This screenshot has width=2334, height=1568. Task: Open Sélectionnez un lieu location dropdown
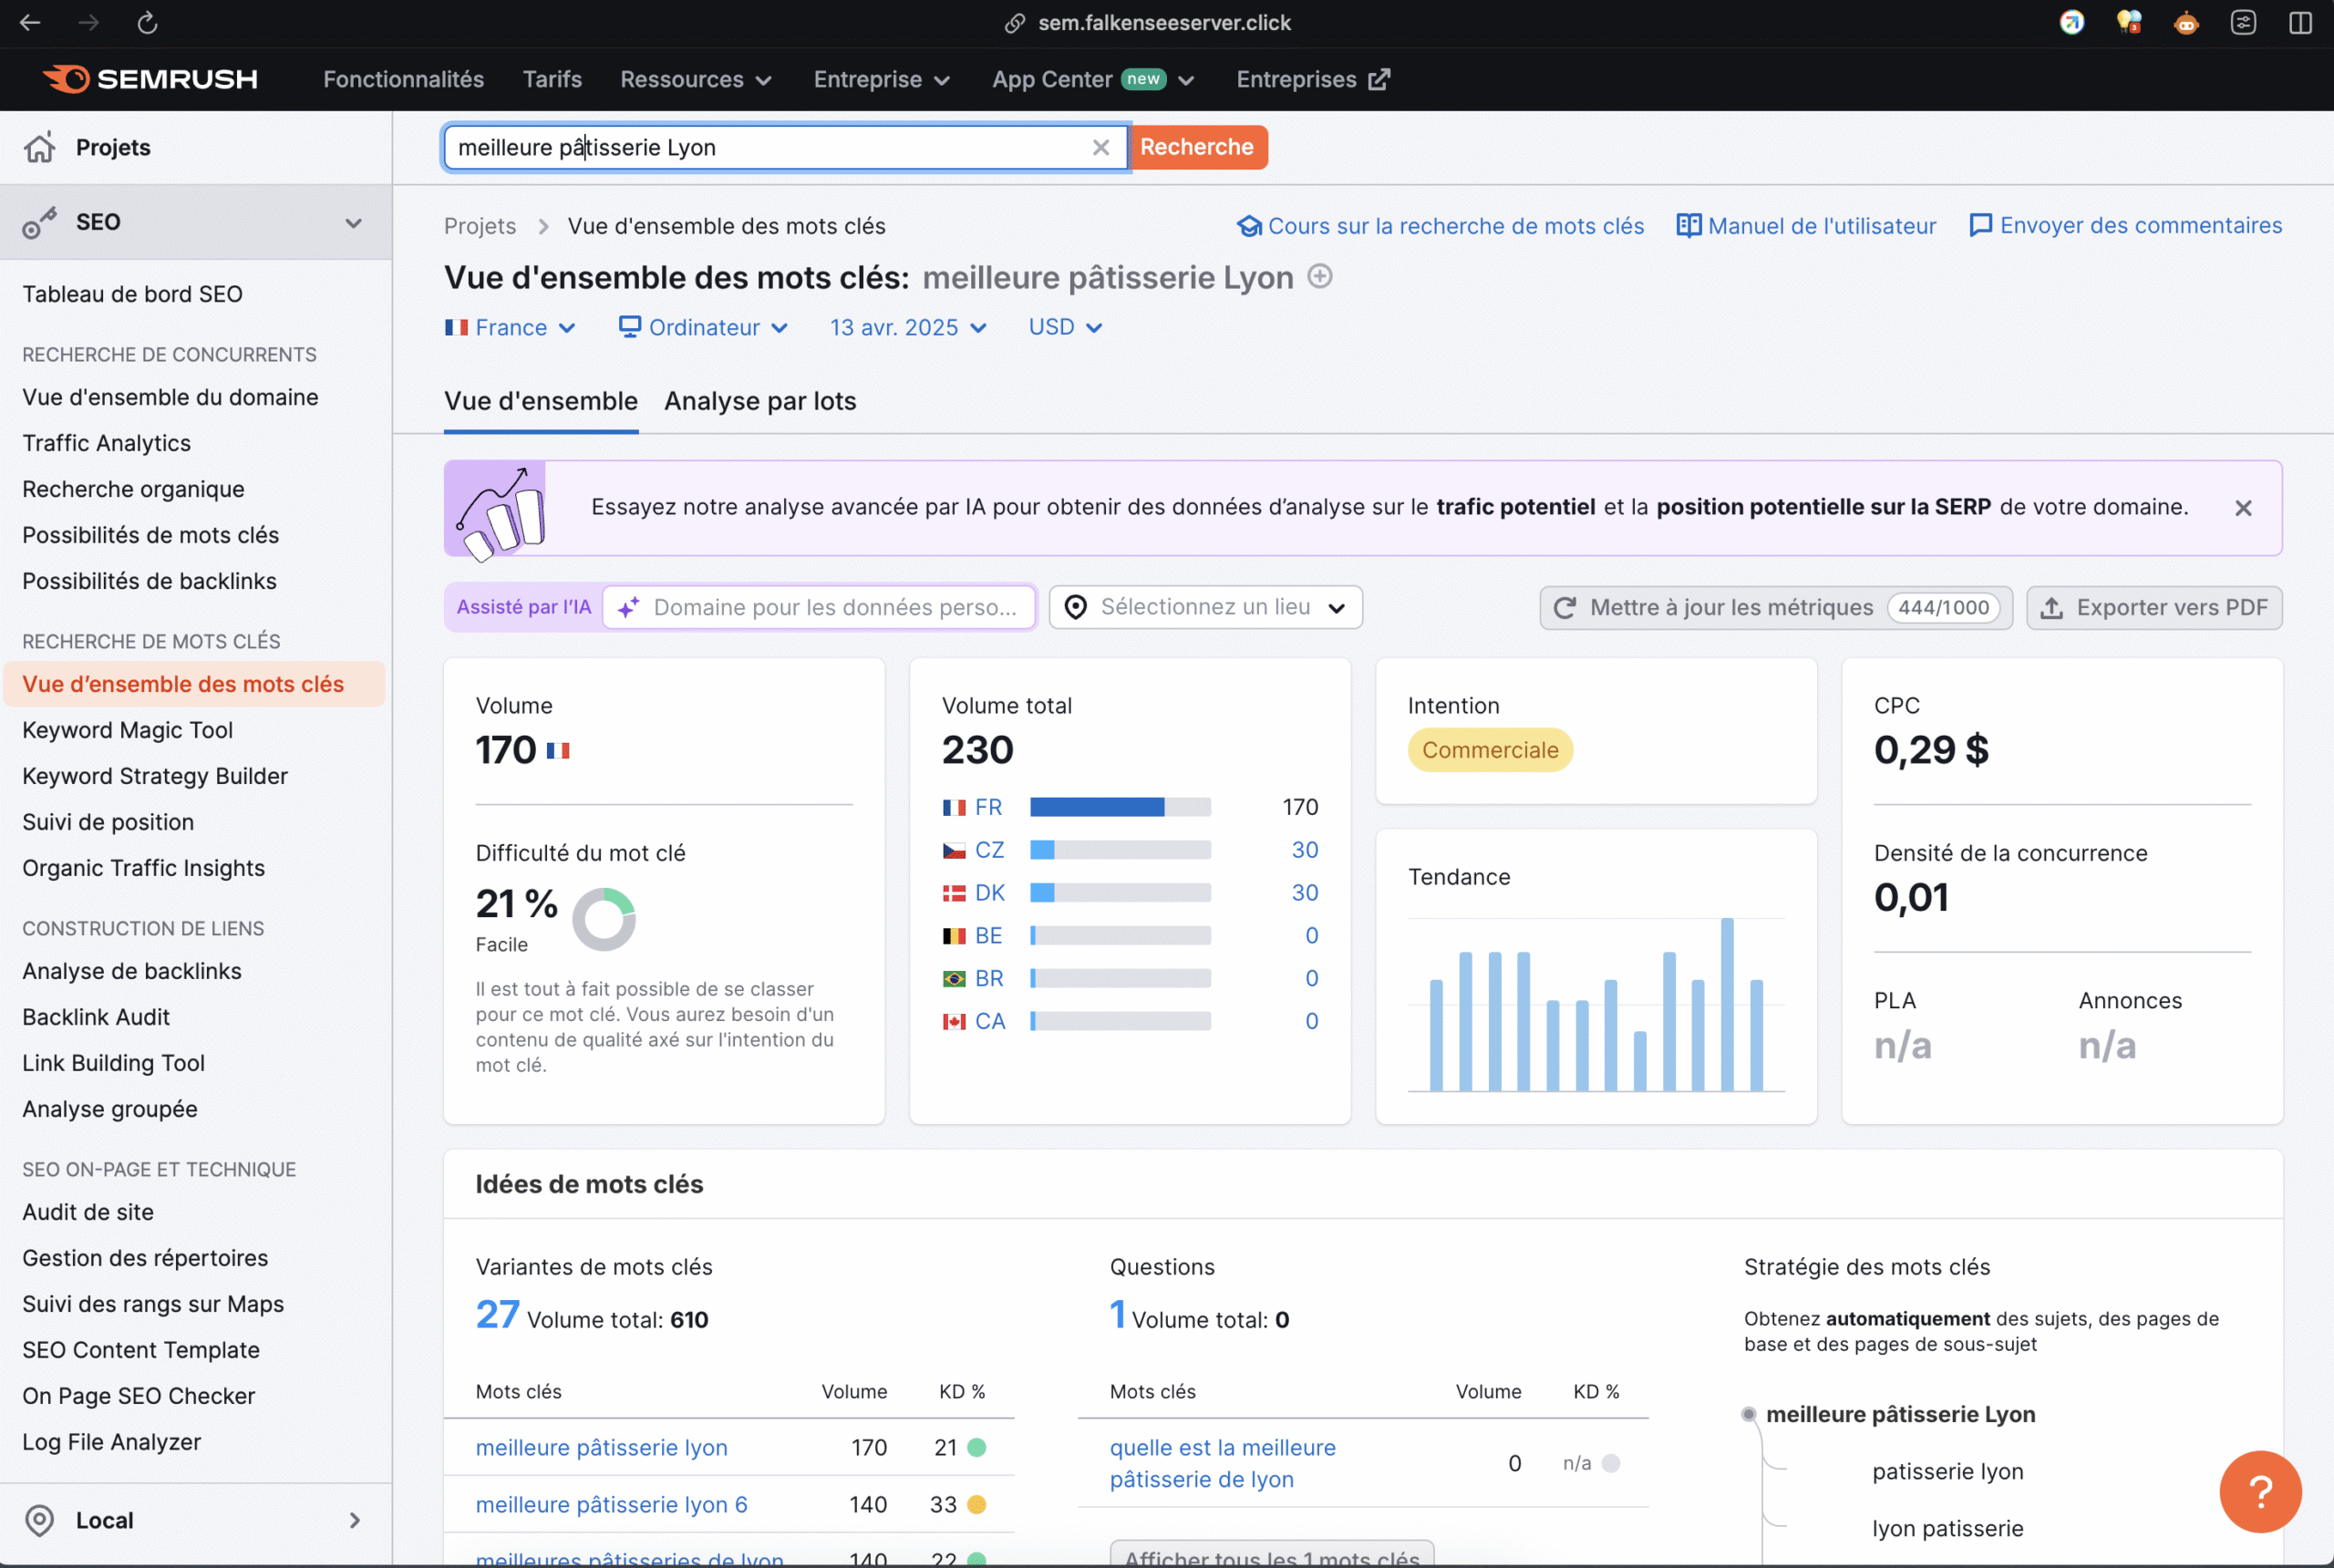coord(1205,607)
